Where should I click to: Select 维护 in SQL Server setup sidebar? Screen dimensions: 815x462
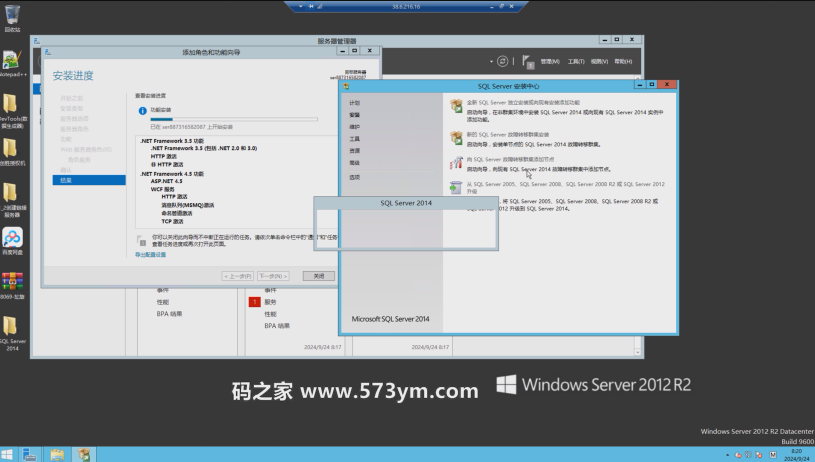(354, 127)
